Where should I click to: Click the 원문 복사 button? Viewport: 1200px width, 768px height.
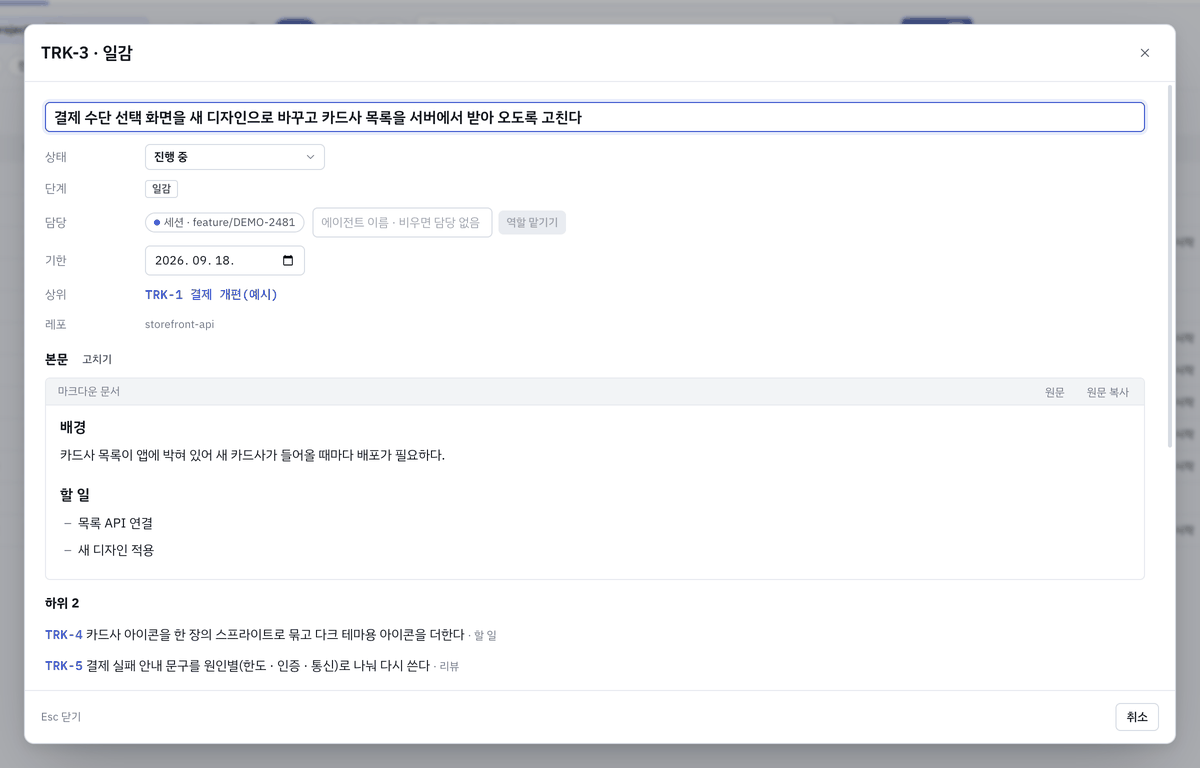(1108, 392)
